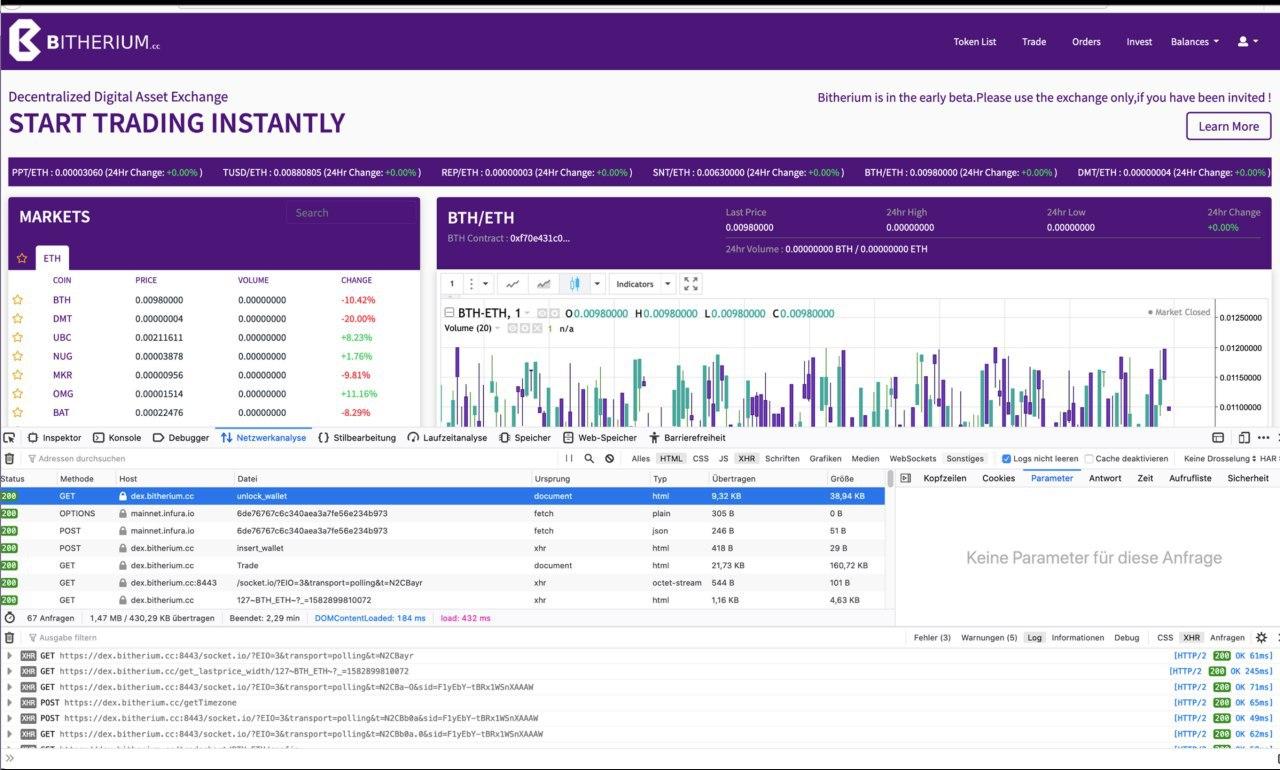Star the UBC coin row
This screenshot has height=770, width=1280.
17,337
